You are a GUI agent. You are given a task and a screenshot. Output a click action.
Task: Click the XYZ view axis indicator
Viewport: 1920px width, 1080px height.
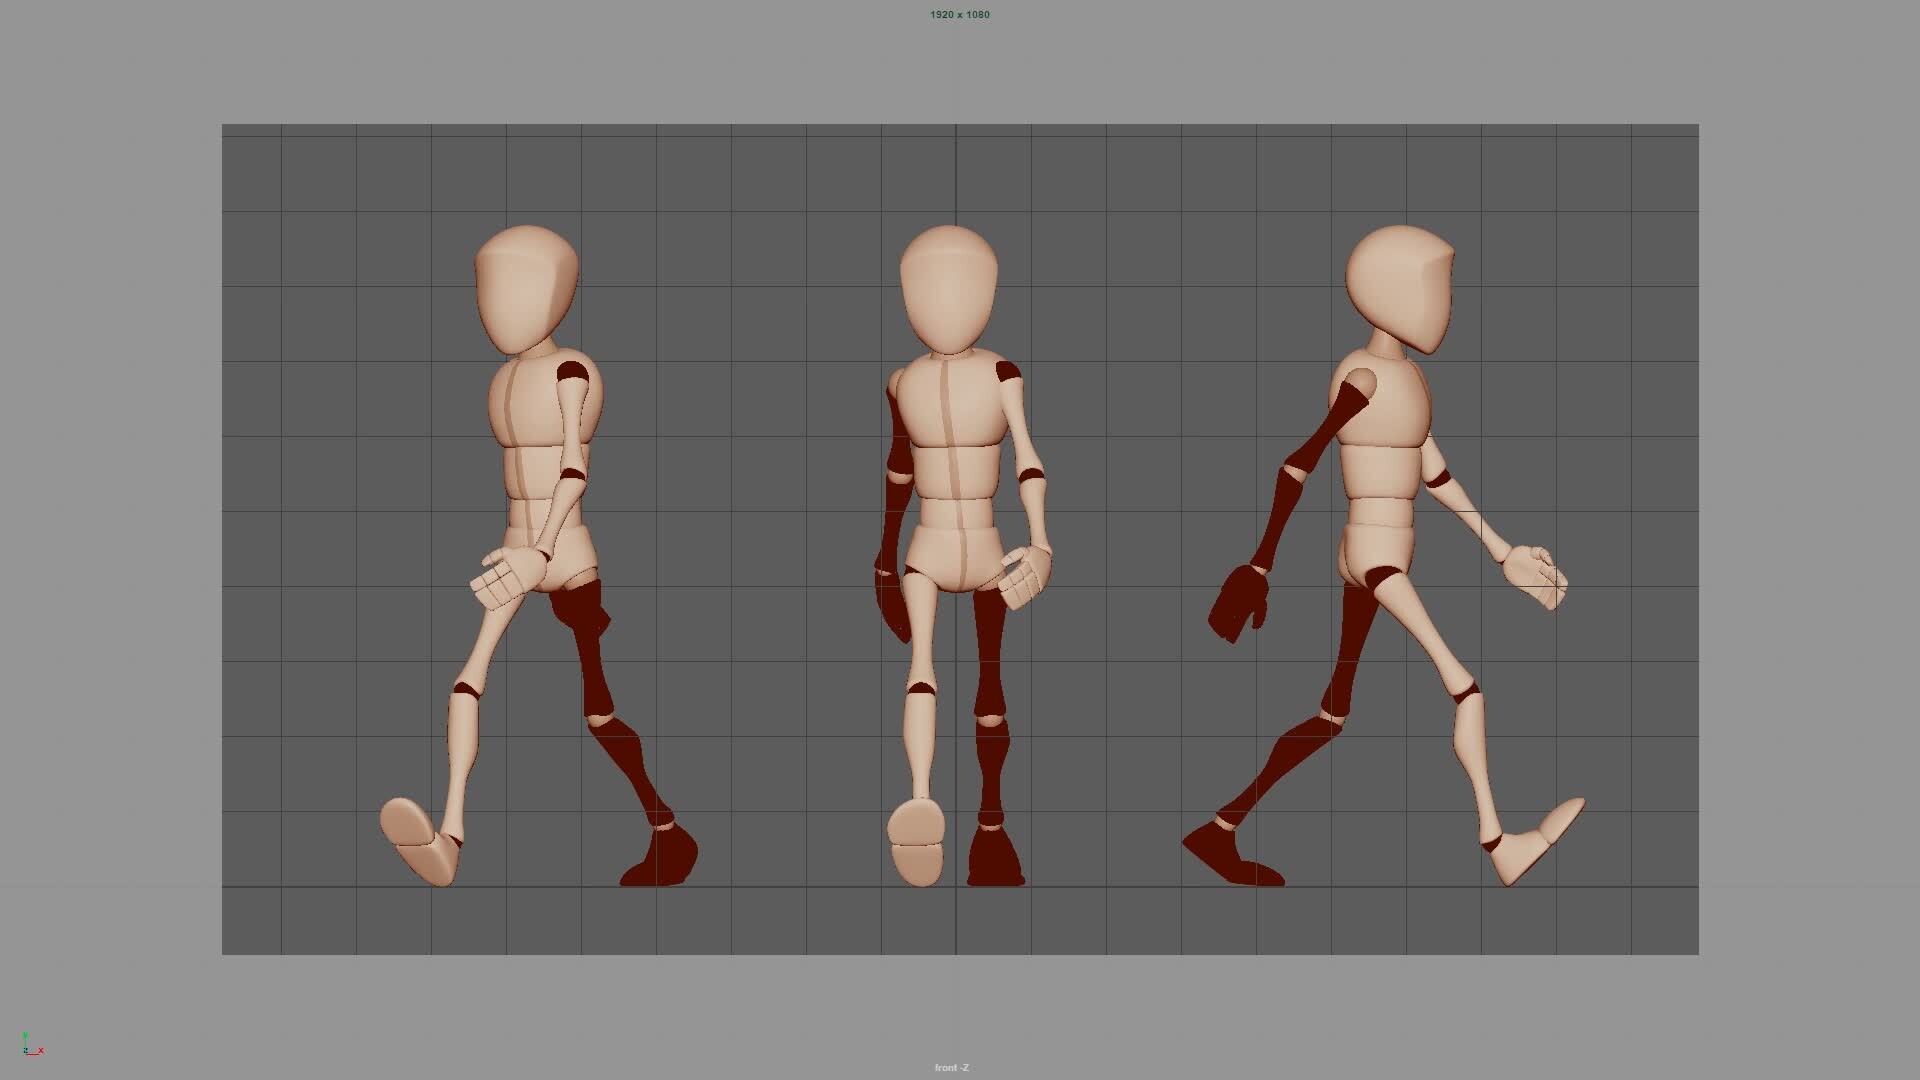(31, 1045)
